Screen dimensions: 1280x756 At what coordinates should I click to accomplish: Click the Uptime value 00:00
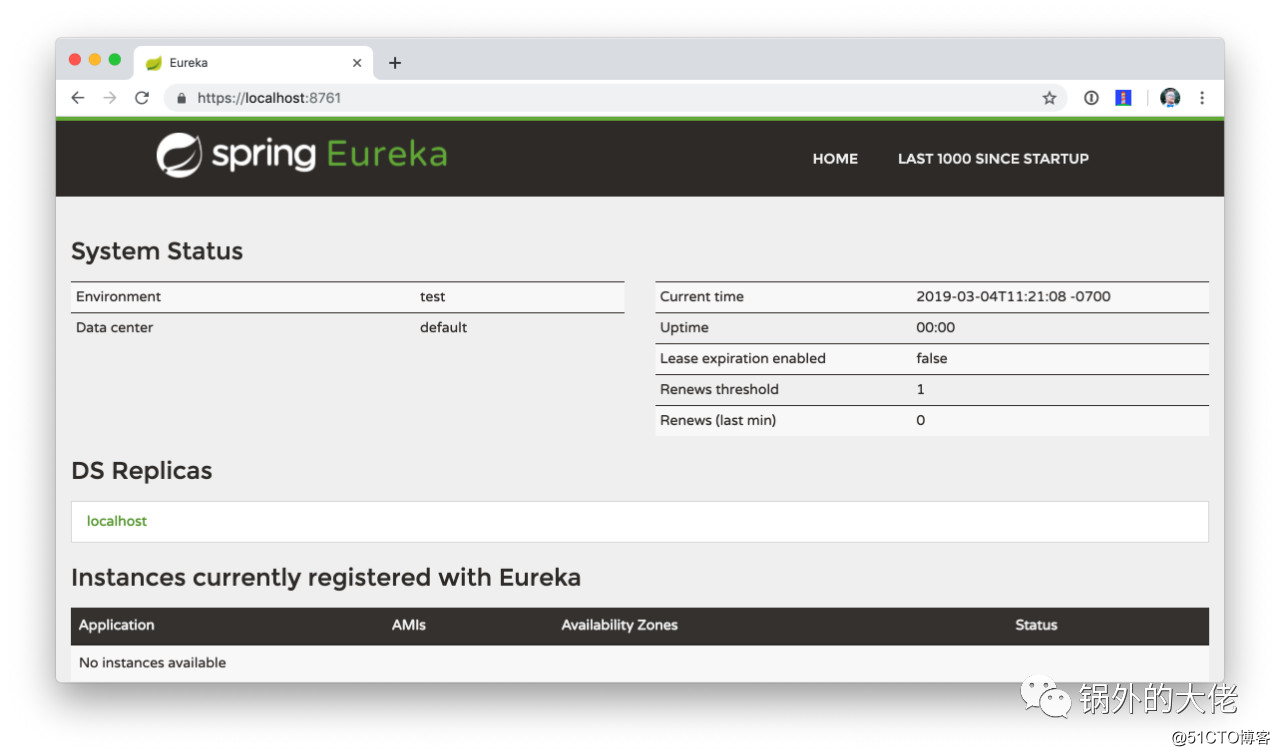click(935, 328)
